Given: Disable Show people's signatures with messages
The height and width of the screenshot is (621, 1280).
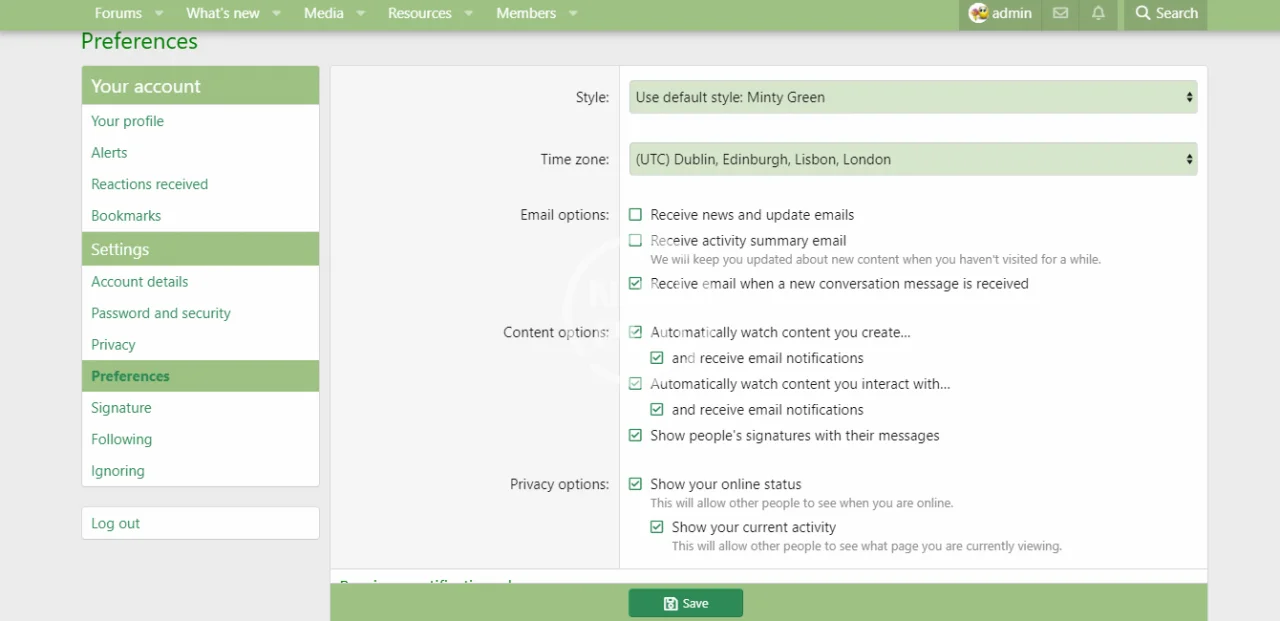Looking at the screenshot, I should coord(635,436).
